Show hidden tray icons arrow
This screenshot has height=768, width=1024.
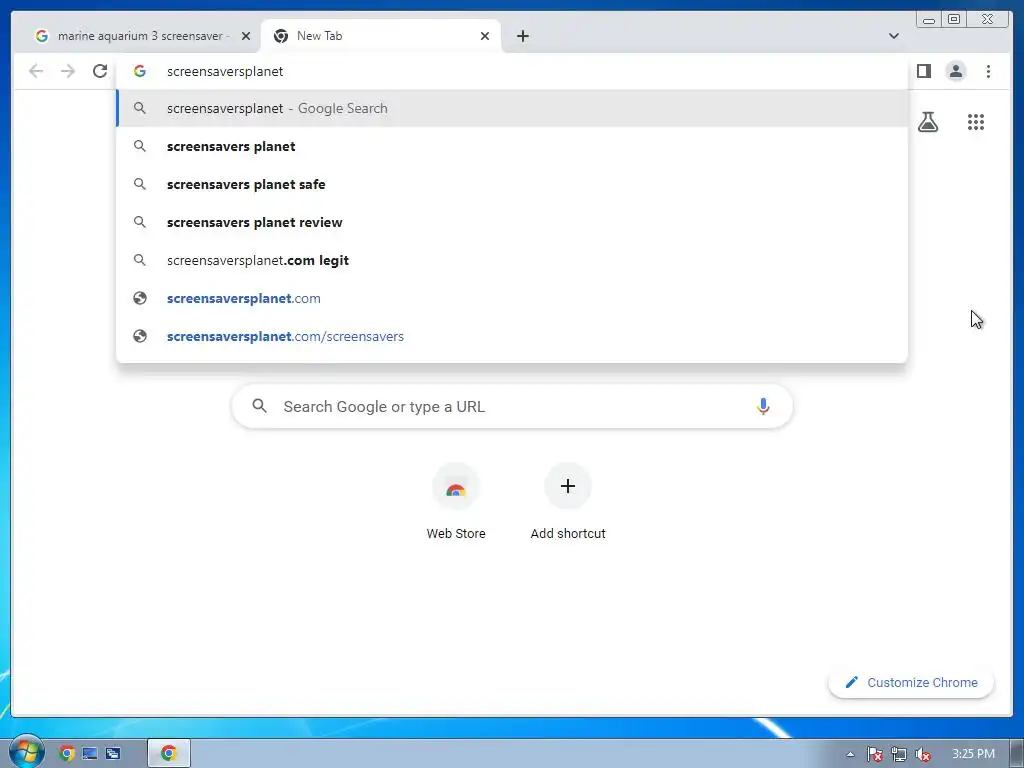tap(850, 754)
